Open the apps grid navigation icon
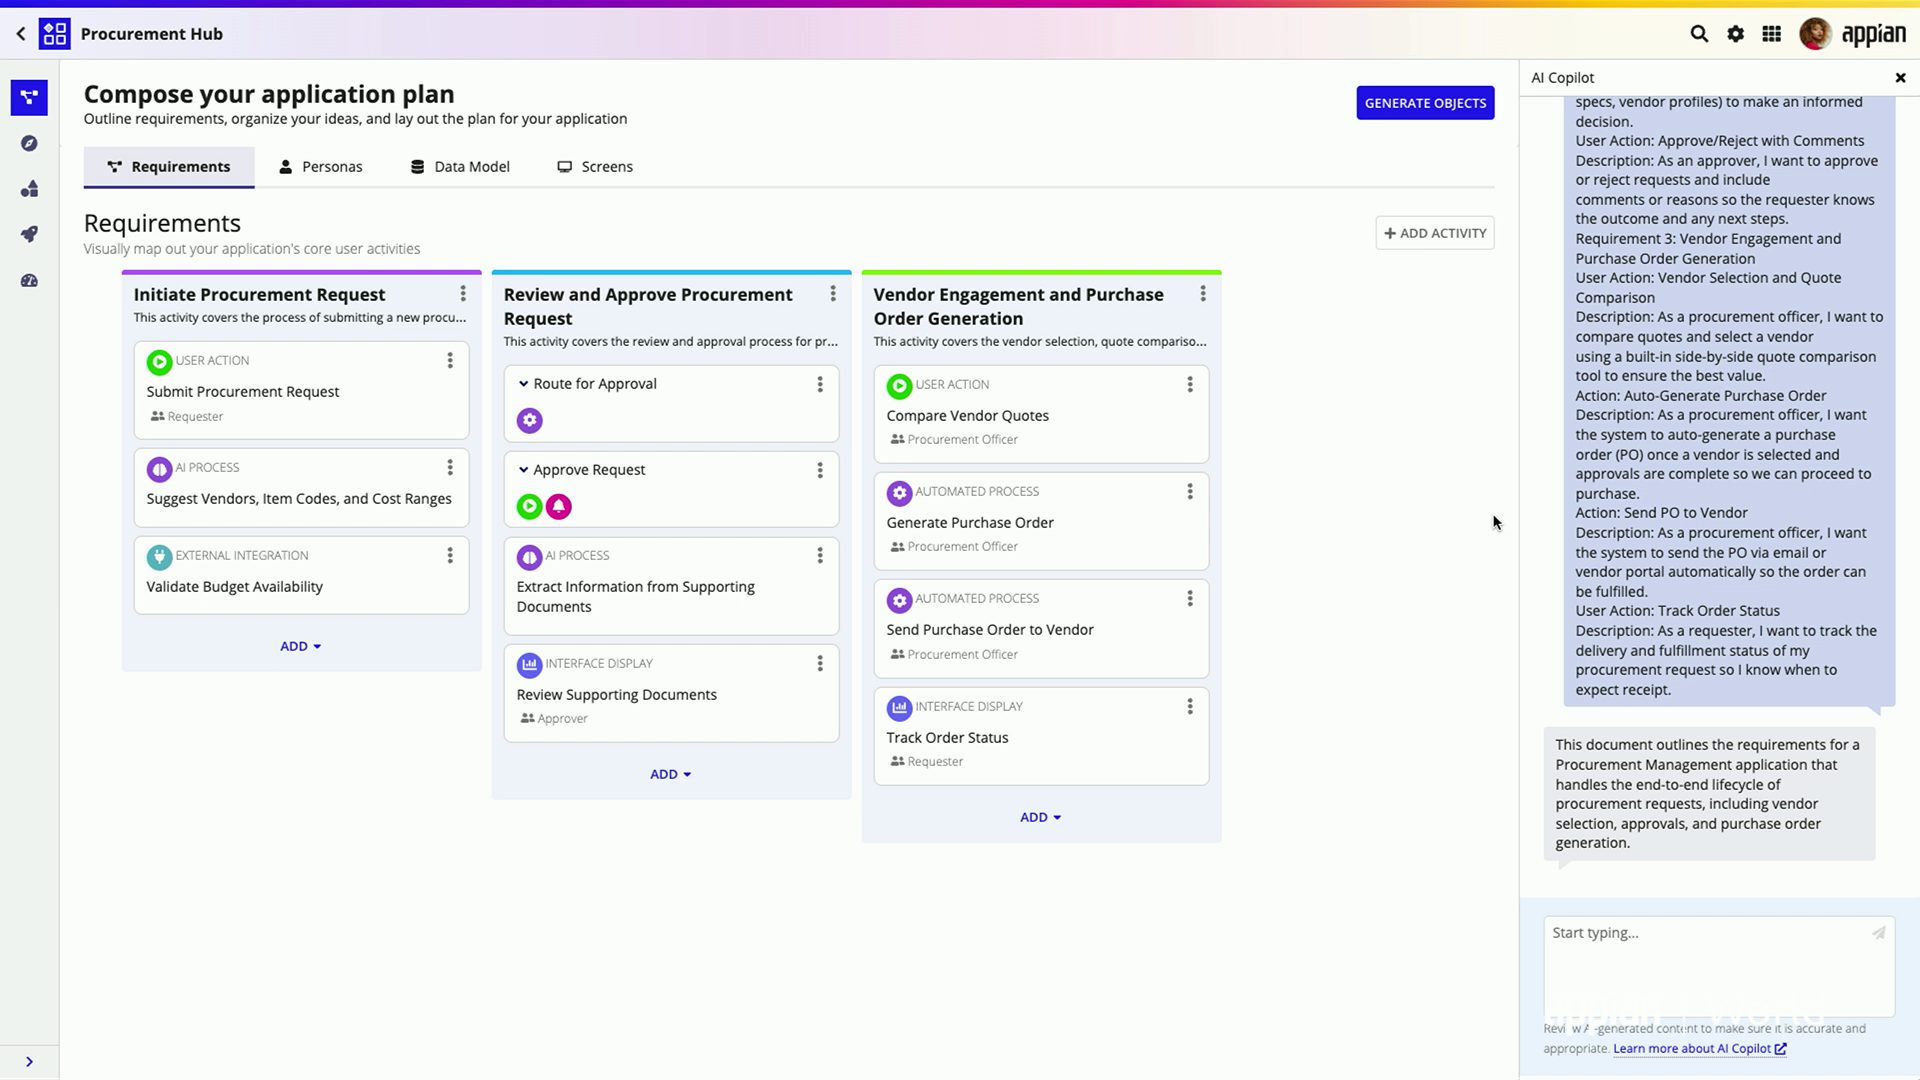This screenshot has width=1920, height=1080. (x=1771, y=34)
